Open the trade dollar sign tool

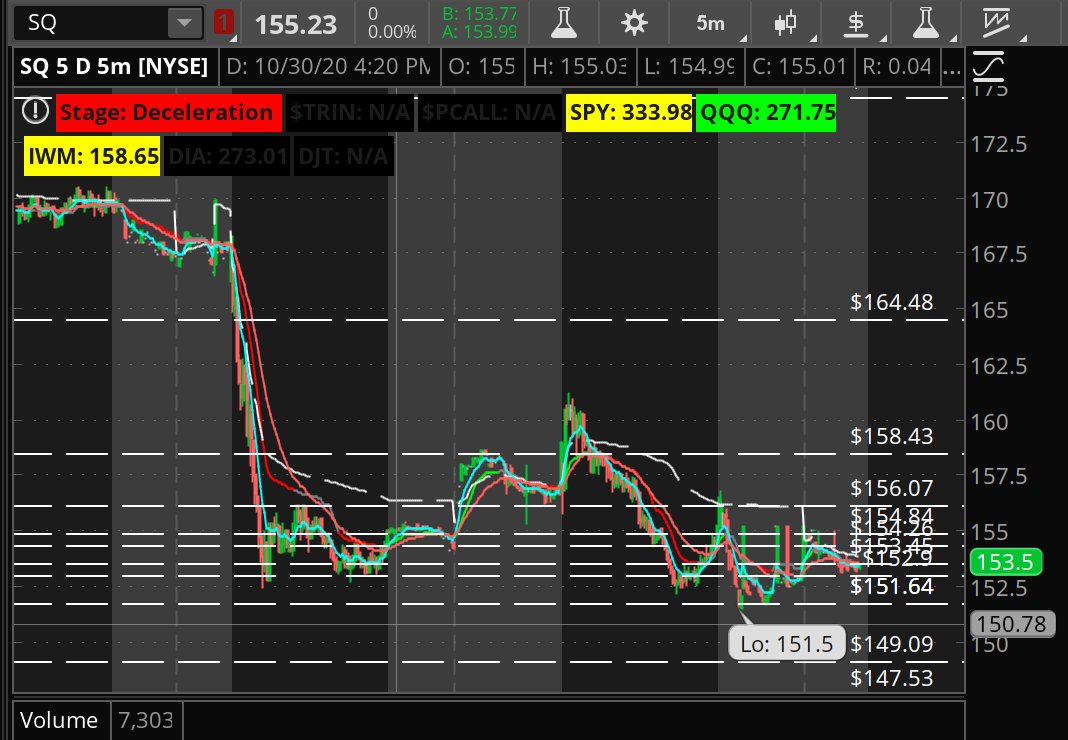click(856, 23)
